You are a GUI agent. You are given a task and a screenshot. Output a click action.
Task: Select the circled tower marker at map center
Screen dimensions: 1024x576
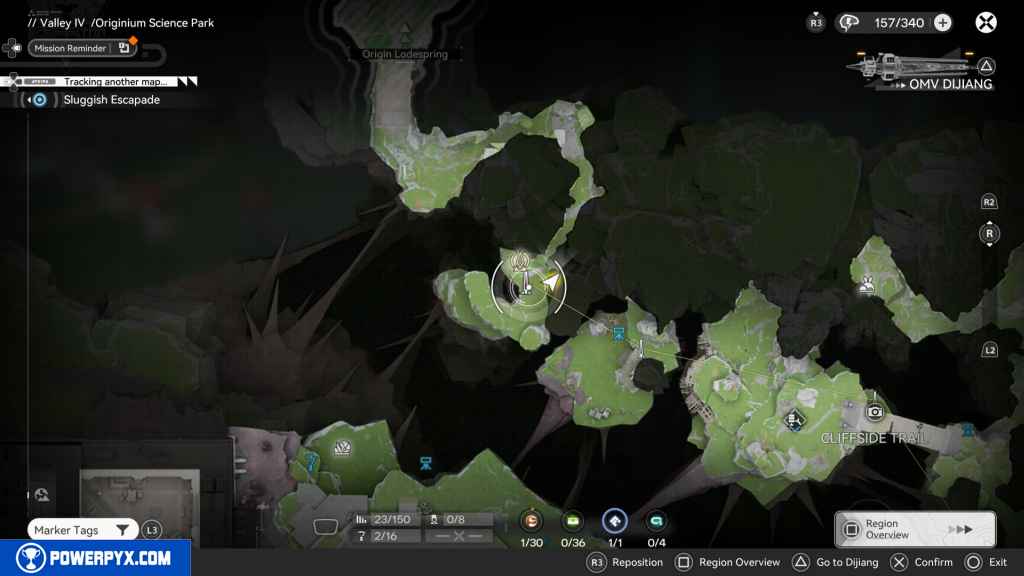519,284
